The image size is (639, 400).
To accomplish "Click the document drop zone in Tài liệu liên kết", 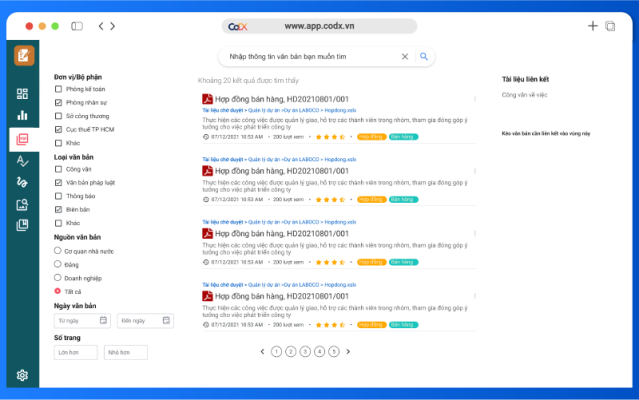I will pos(546,133).
